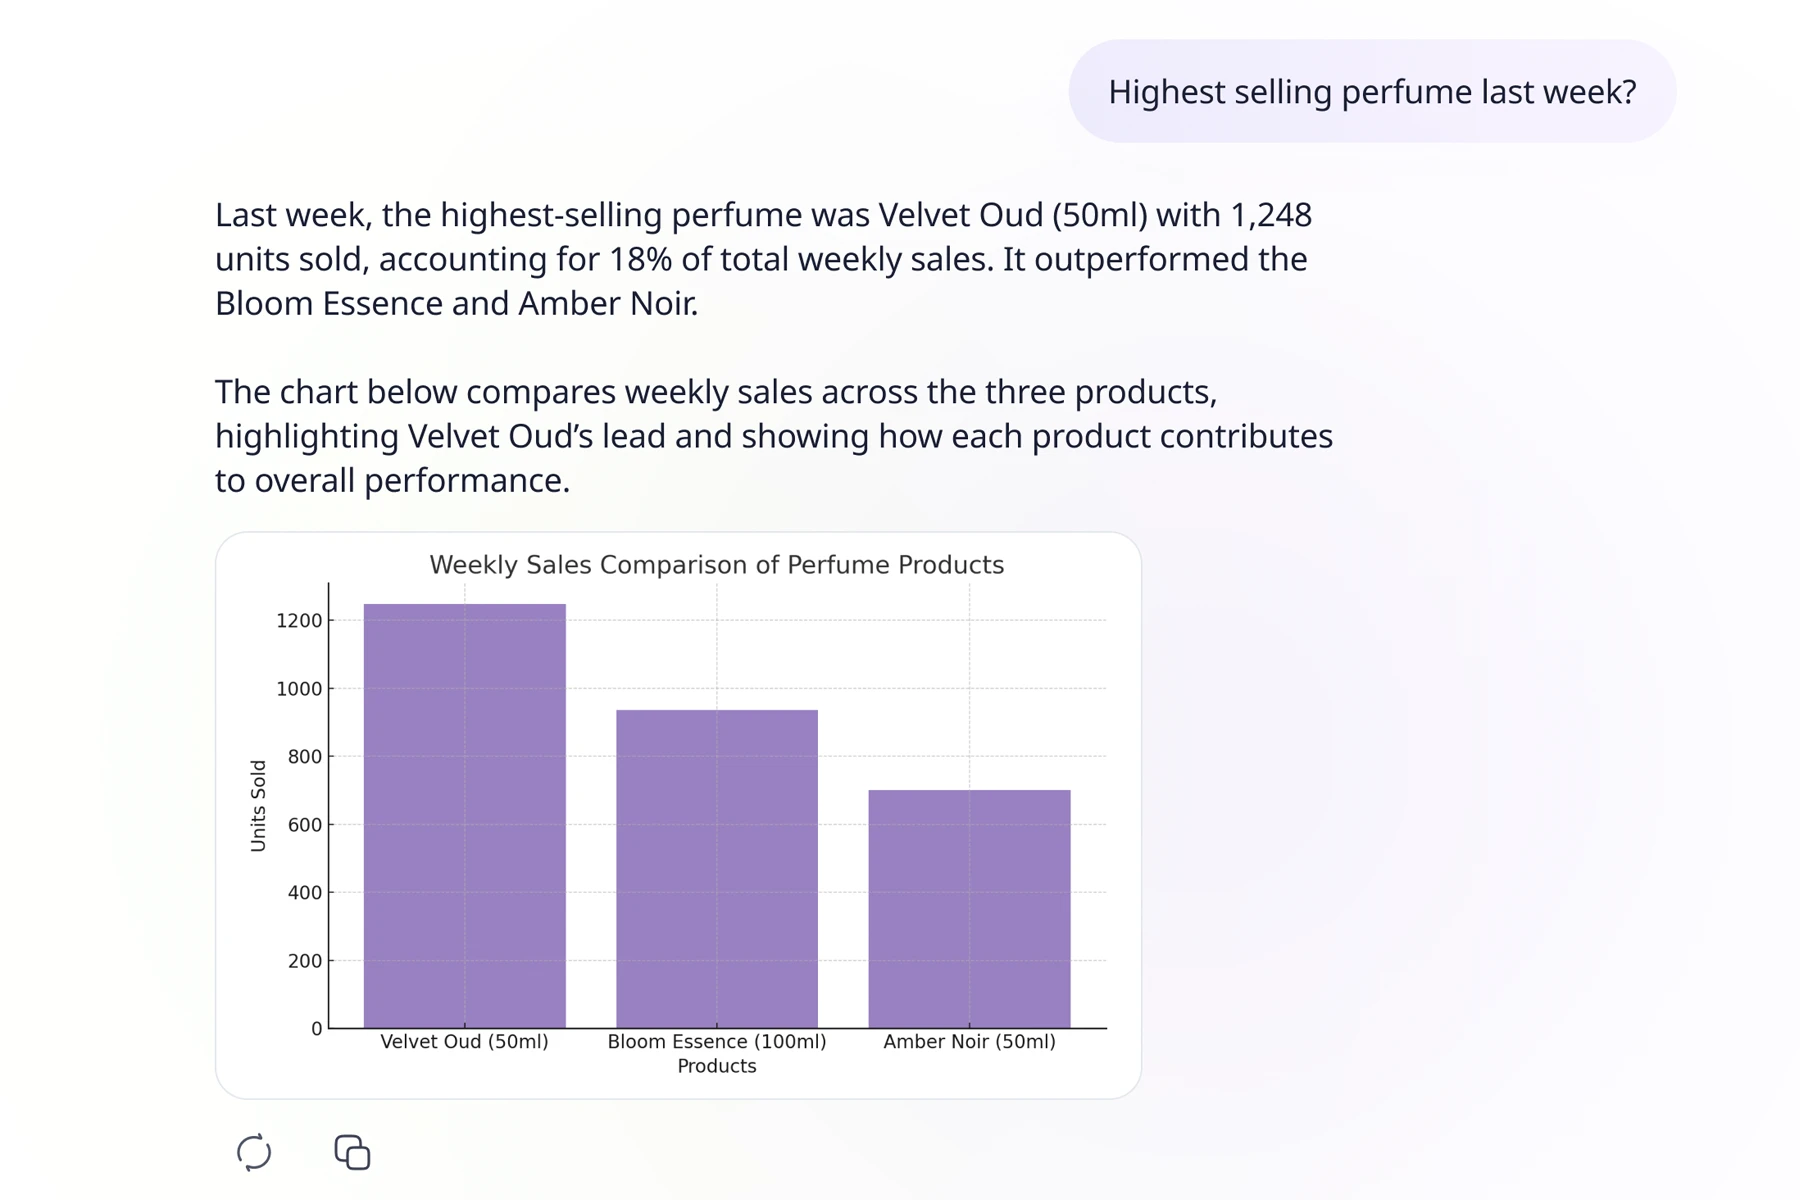
Task: Click the "Velvet Oud (50ml)" x-axis label
Action: coord(464,1042)
